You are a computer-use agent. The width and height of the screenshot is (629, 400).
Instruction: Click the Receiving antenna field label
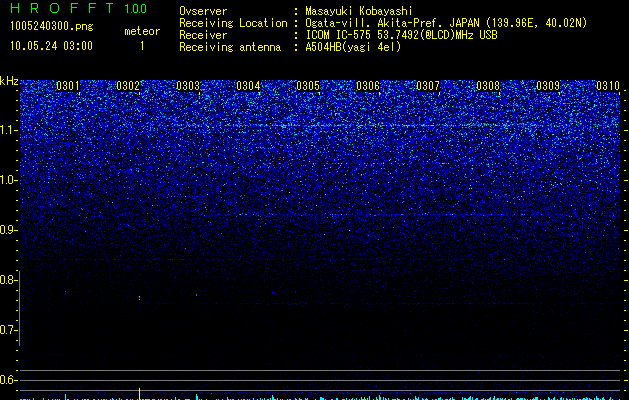click(230, 47)
